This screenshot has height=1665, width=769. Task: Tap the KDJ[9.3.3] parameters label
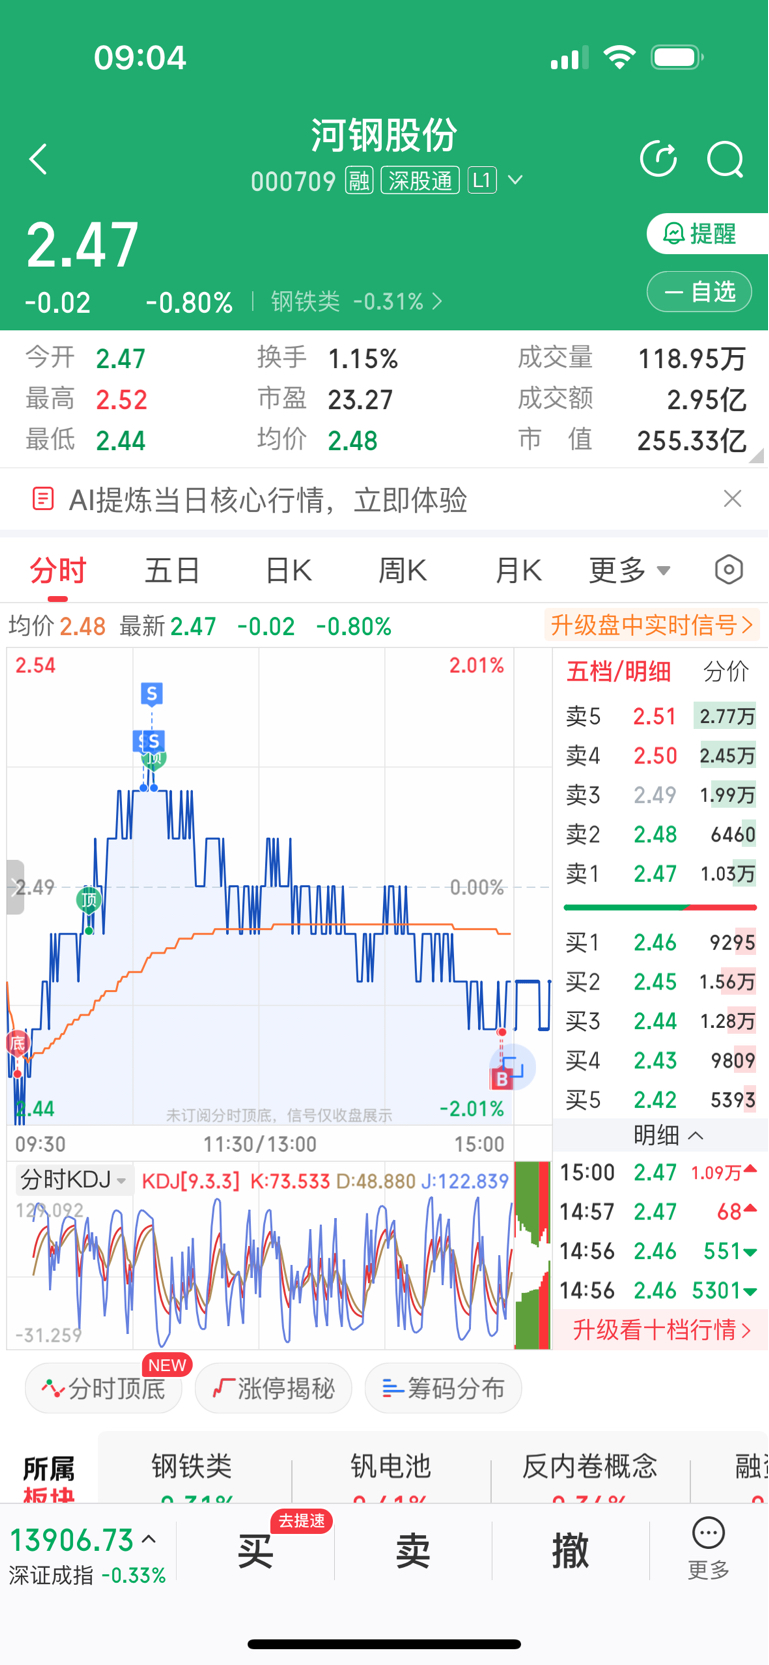[x=190, y=1181]
